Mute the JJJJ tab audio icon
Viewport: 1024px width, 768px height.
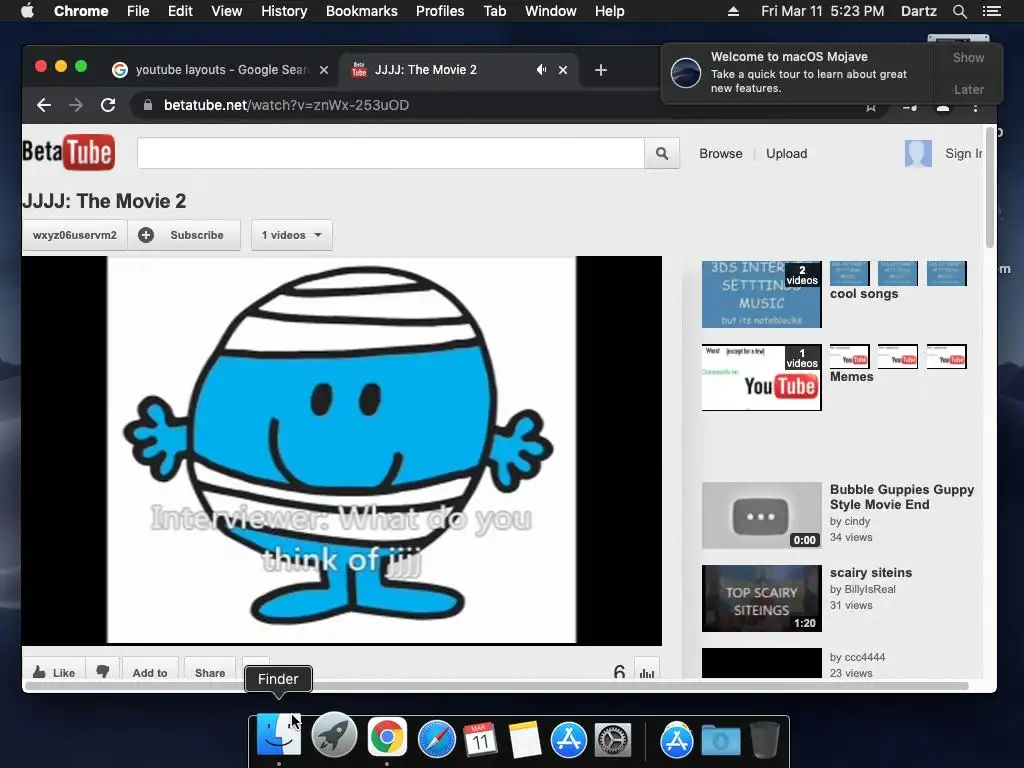(541, 69)
